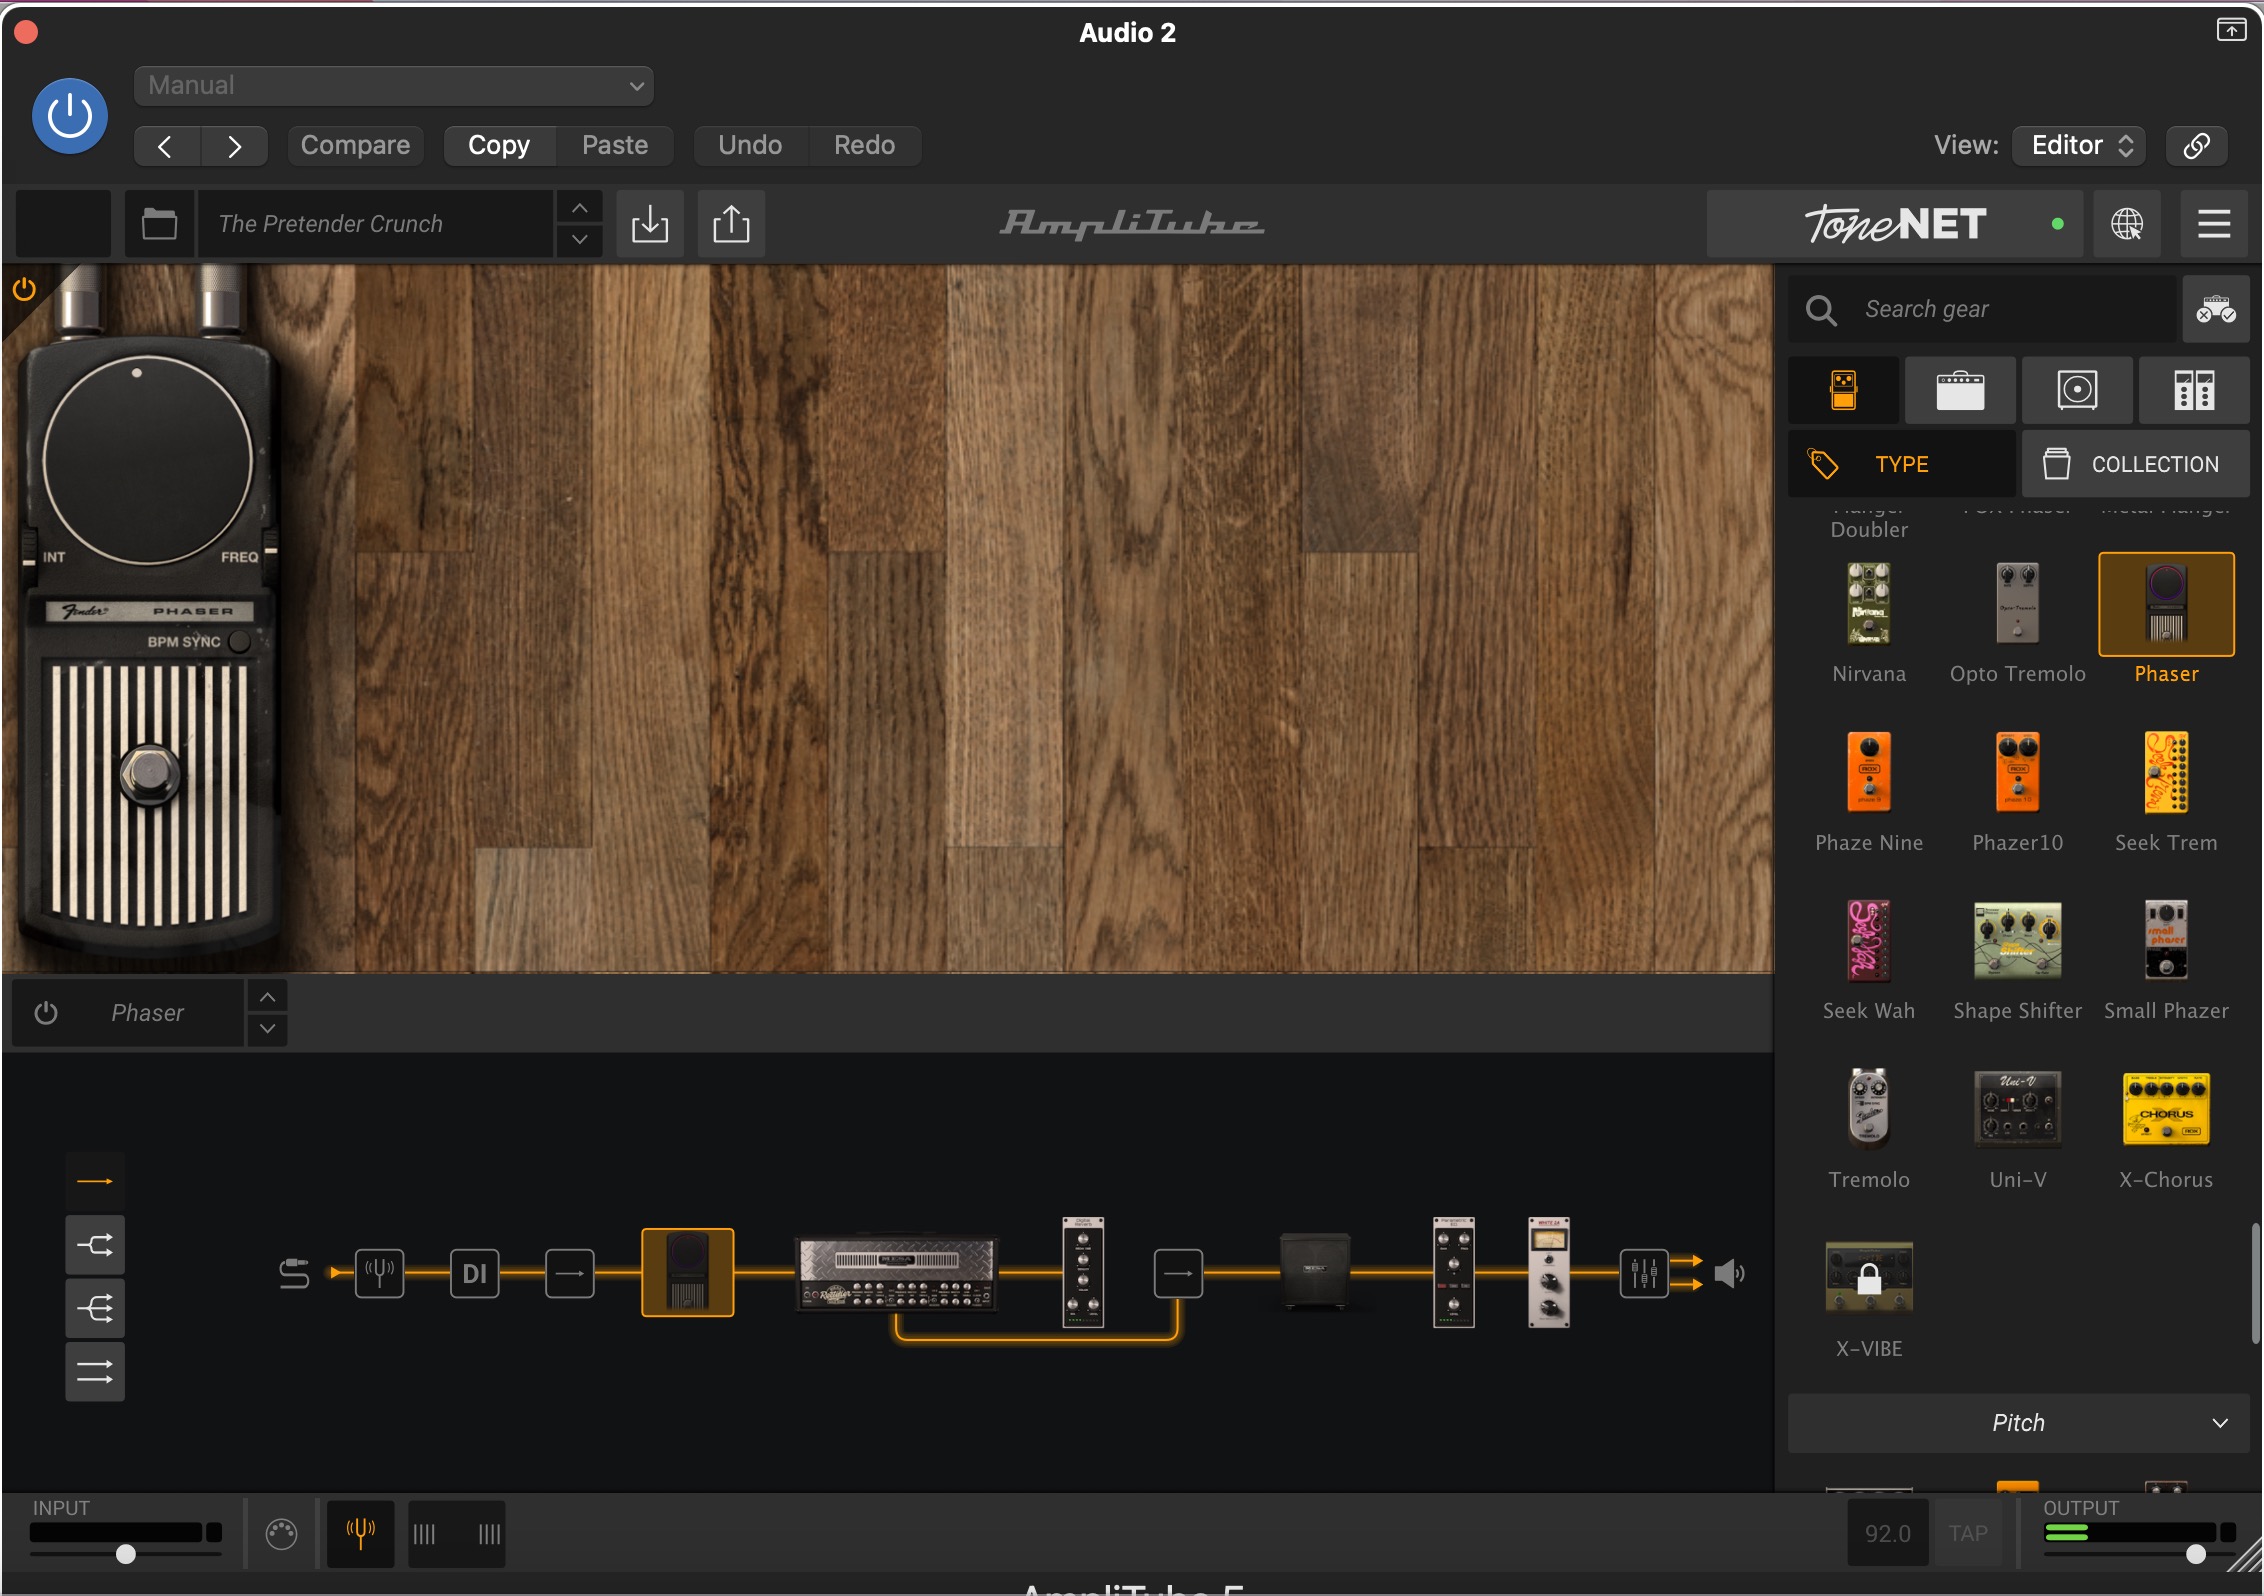Image resolution: width=2264 pixels, height=1596 pixels.
Task: Click the amp head in signal chain
Action: 897,1273
